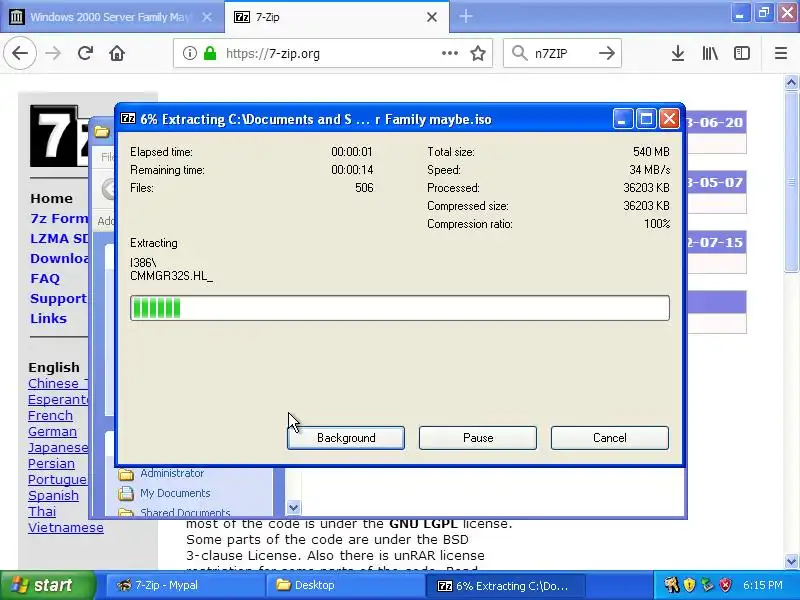Cancel the extraction
The image size is (800, 600).
[x=610, y=438]
